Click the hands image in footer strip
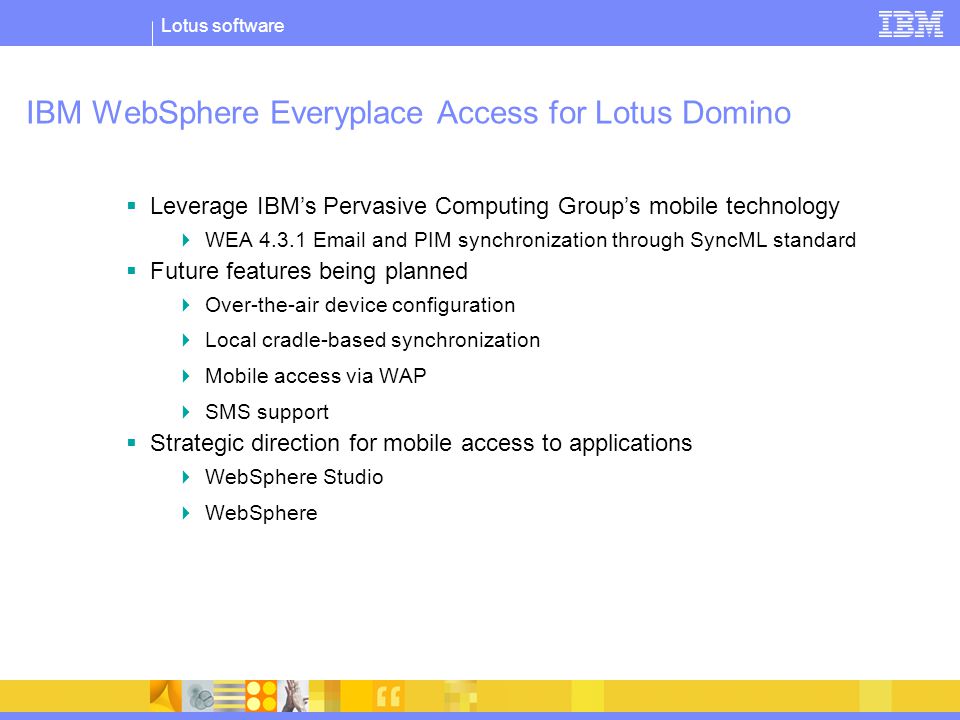This screenshot has width=960, height=720. click(293, 696)
